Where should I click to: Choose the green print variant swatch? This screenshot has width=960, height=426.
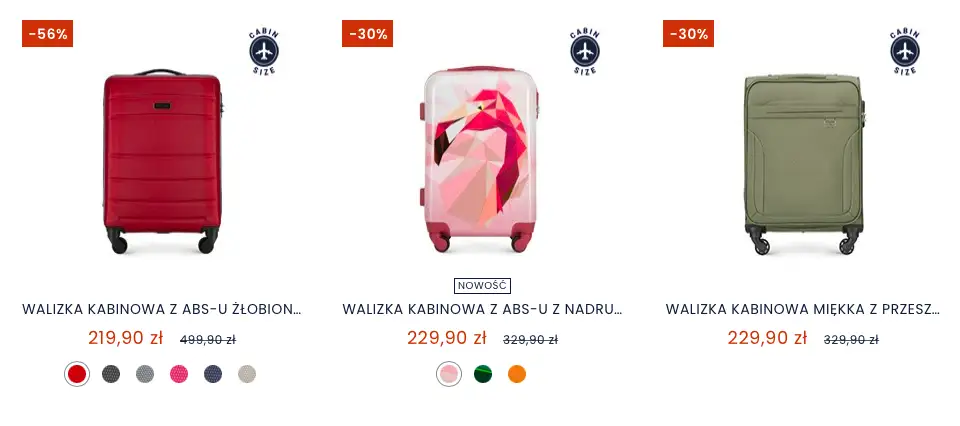(x=483, y=374)
